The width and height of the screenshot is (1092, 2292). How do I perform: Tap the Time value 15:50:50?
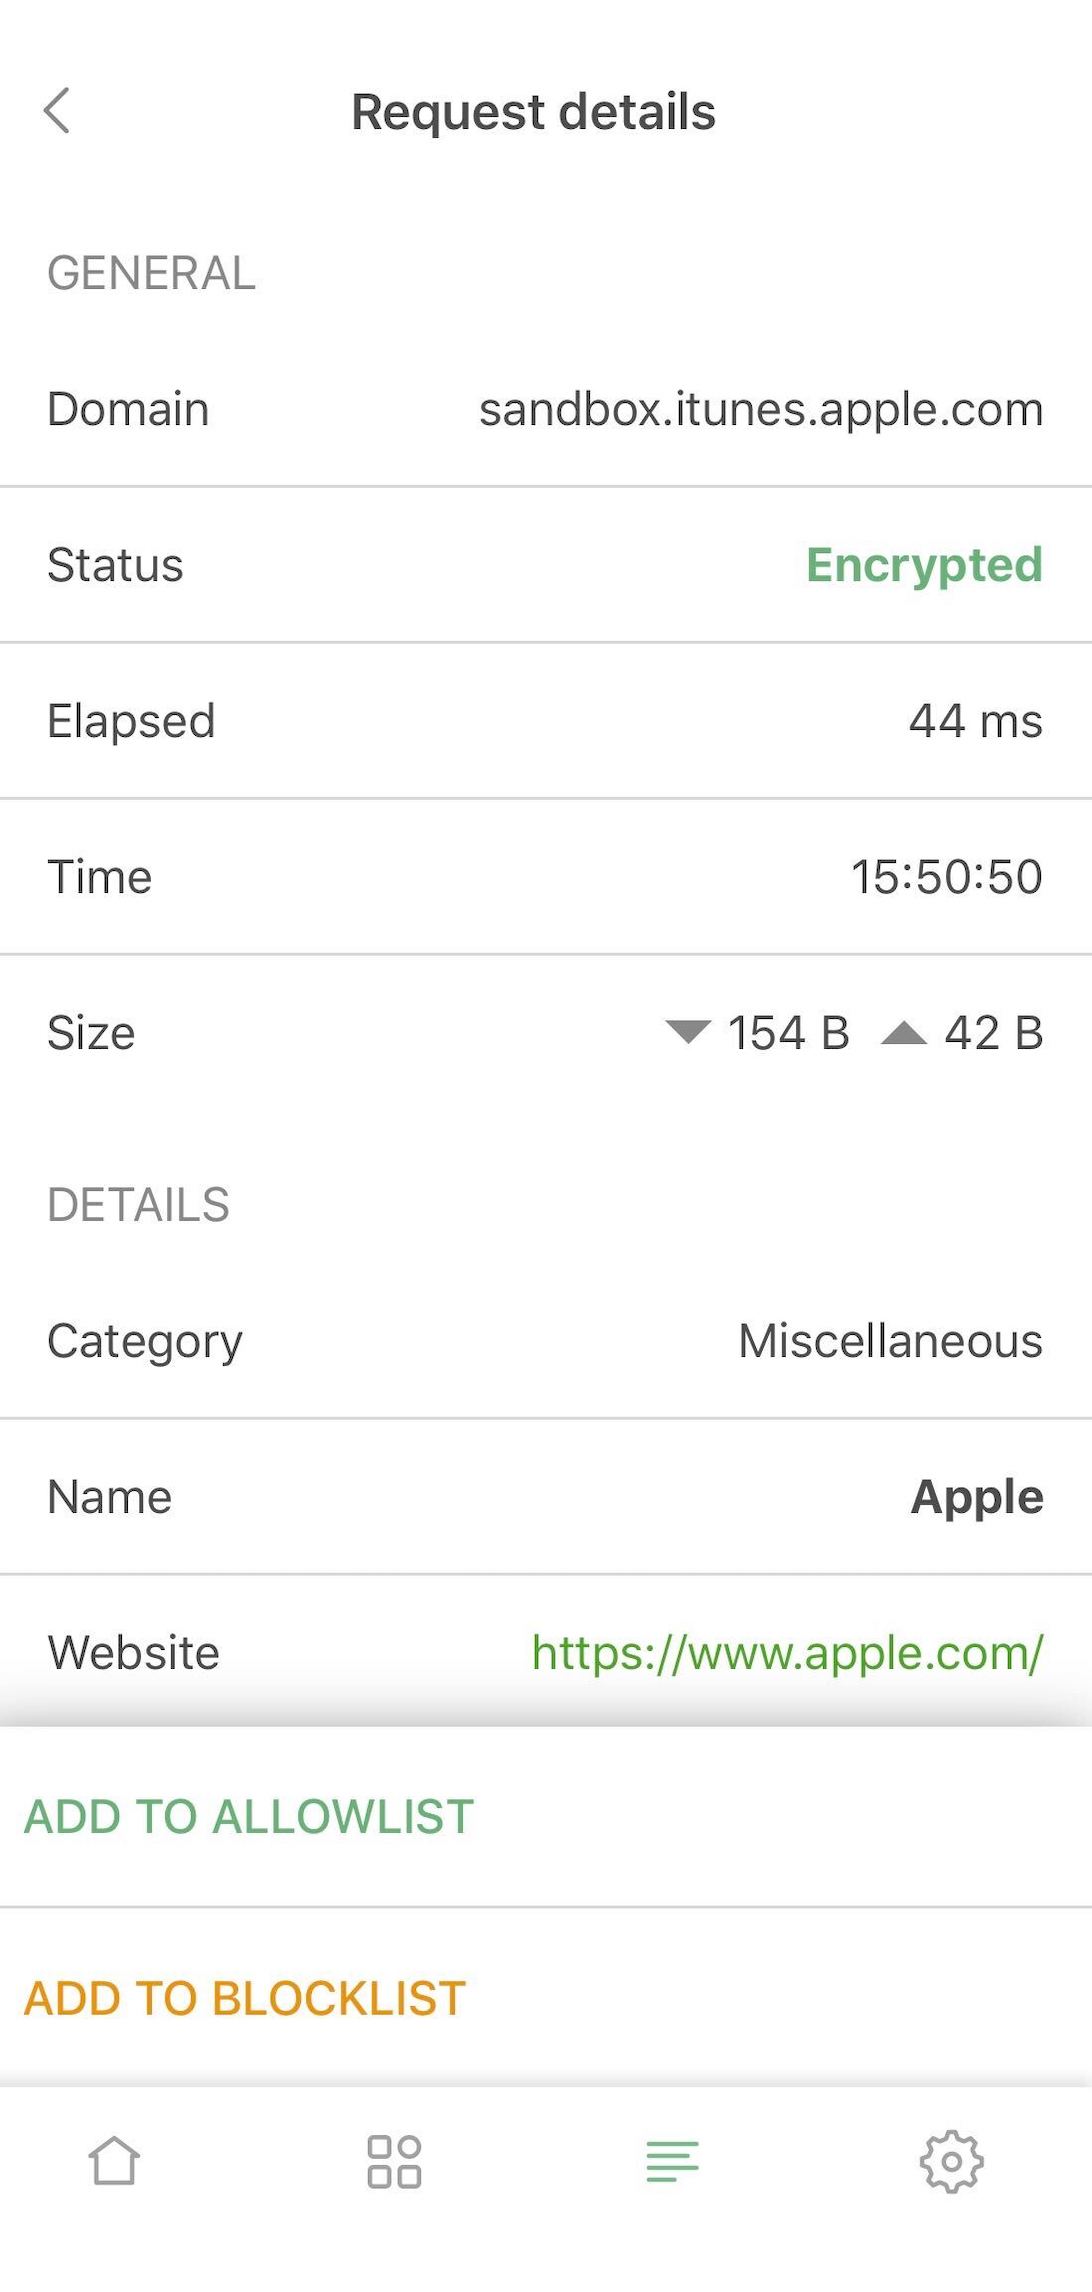tap(946, 877)
